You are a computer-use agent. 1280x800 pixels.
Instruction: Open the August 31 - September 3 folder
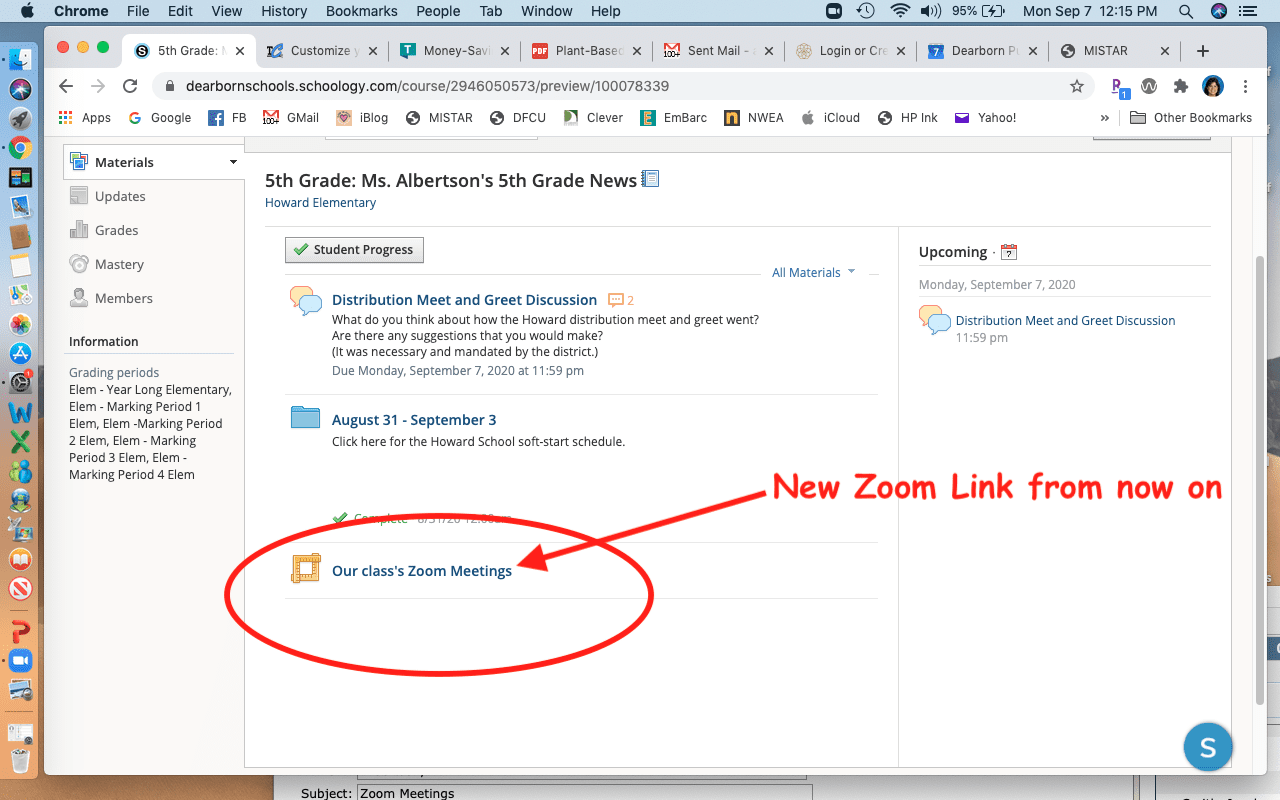coord(414,420)
